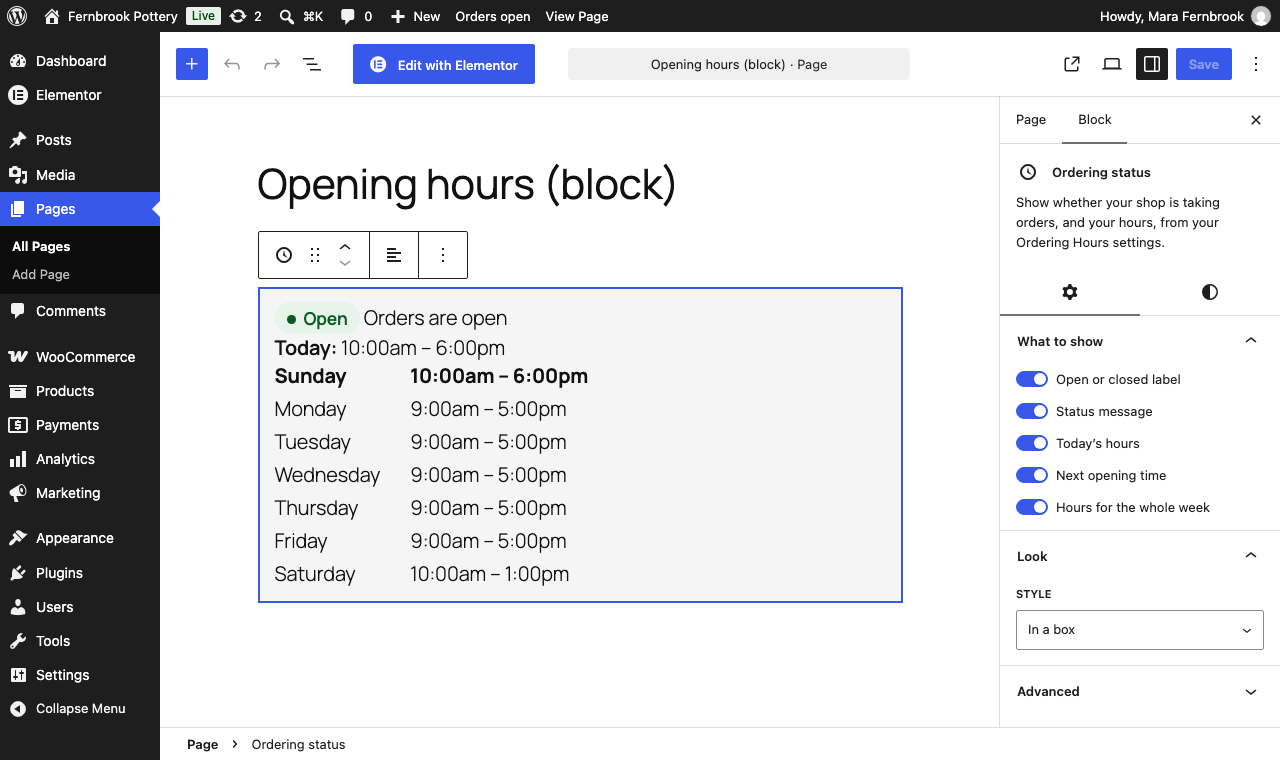Toggle the Status message switch
Screen dimensions: 1280x760
click(1032, 411)
